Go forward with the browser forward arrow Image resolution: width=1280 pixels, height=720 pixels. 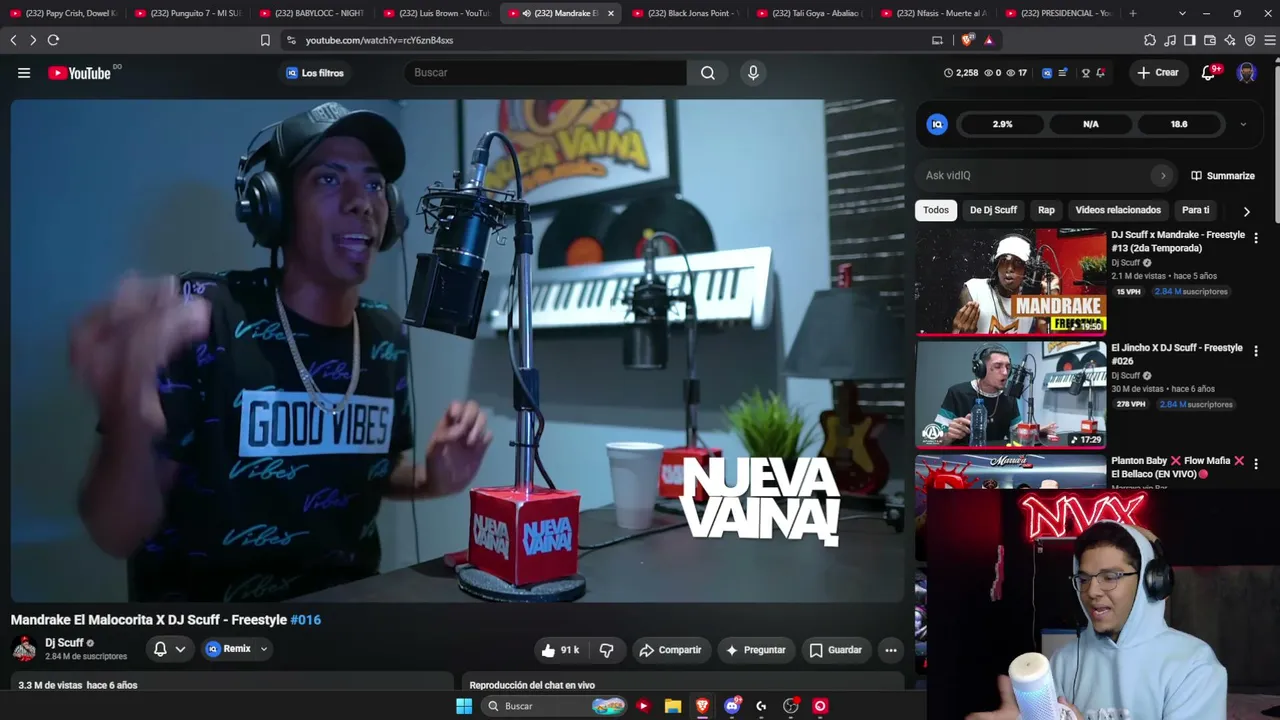33,40
